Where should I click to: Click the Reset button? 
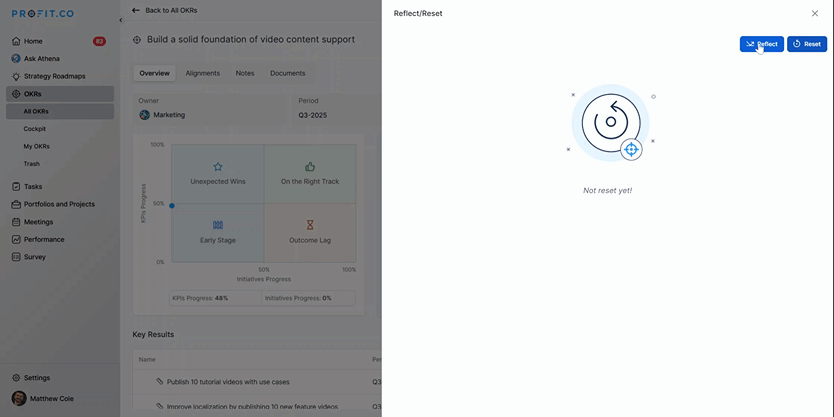pyautogui.click(x=806, y=44)
